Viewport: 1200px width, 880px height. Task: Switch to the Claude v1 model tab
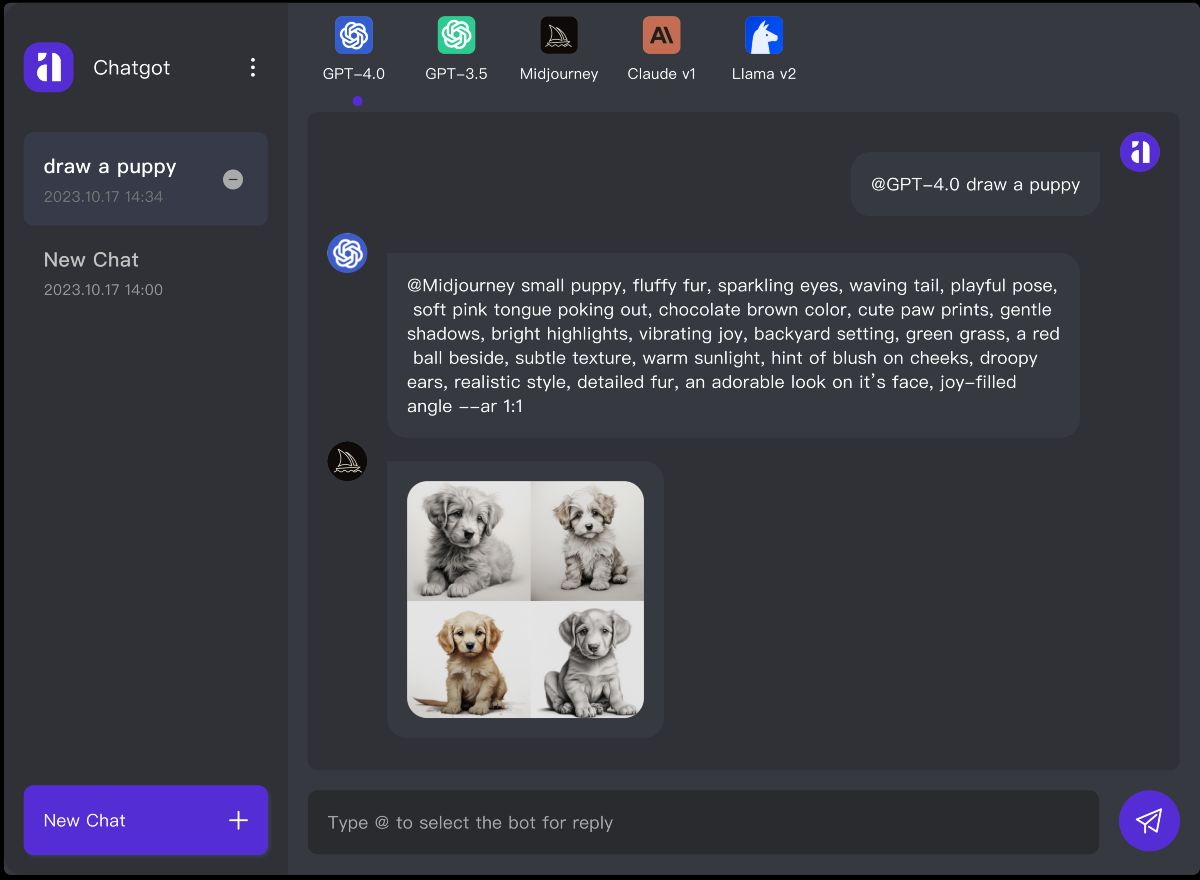[661, 50]
